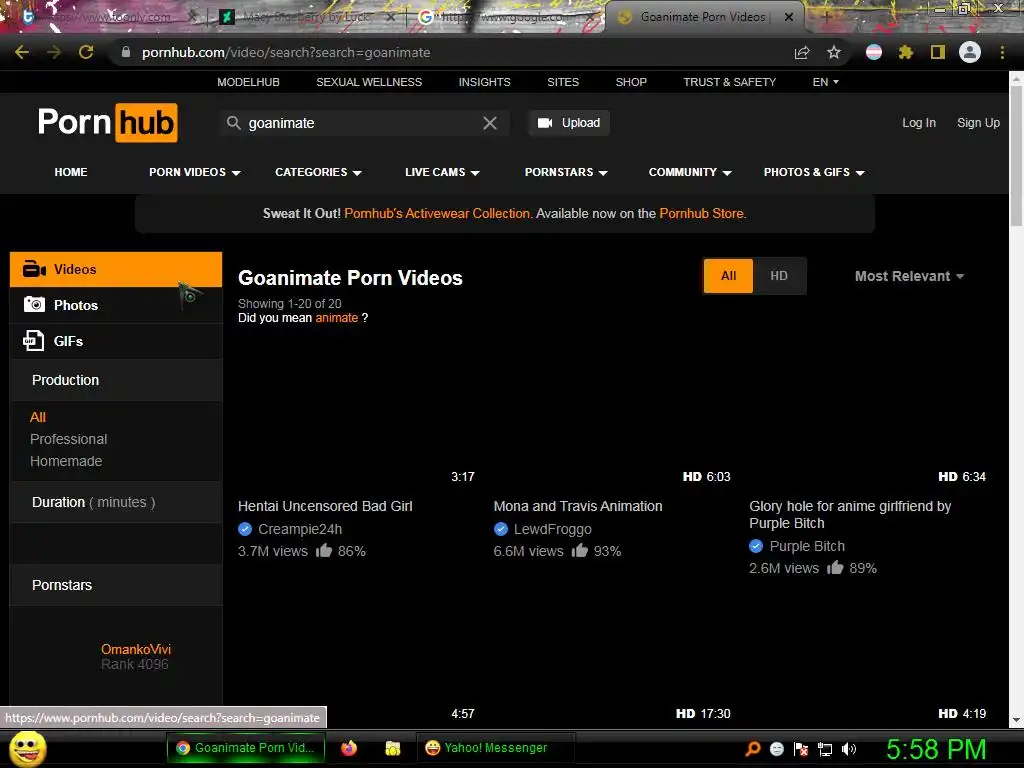
Task: Open the EN language dropdown
Action: (x=825, y=82)
